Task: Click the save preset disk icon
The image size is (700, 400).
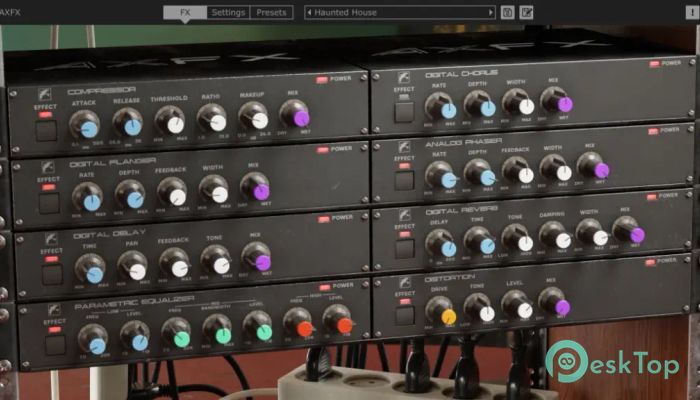Action: (x=508, y=13)
